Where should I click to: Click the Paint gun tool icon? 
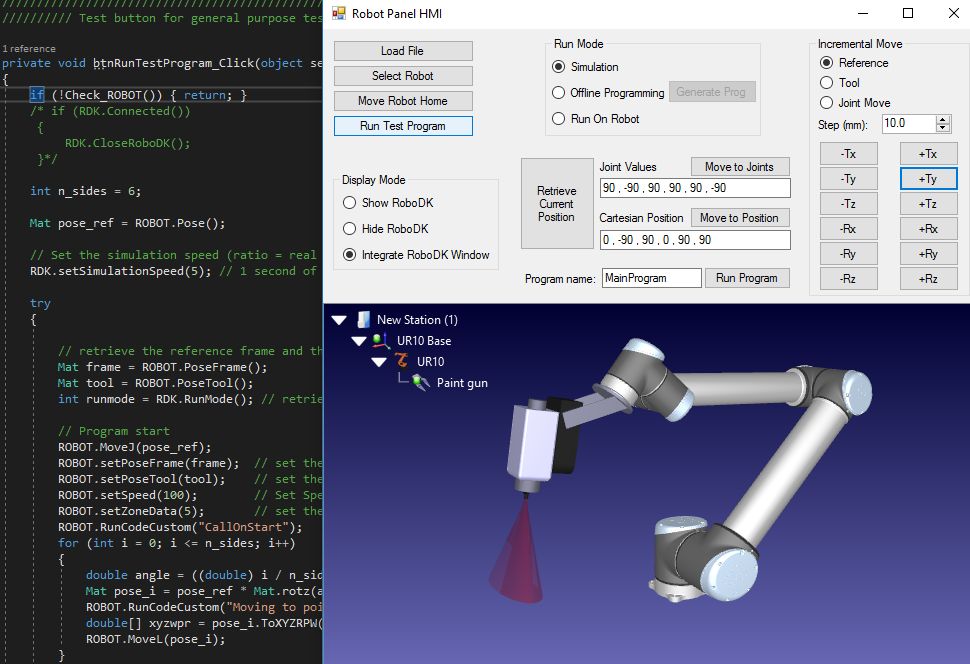pyautogui.click(x=421, y=382)
